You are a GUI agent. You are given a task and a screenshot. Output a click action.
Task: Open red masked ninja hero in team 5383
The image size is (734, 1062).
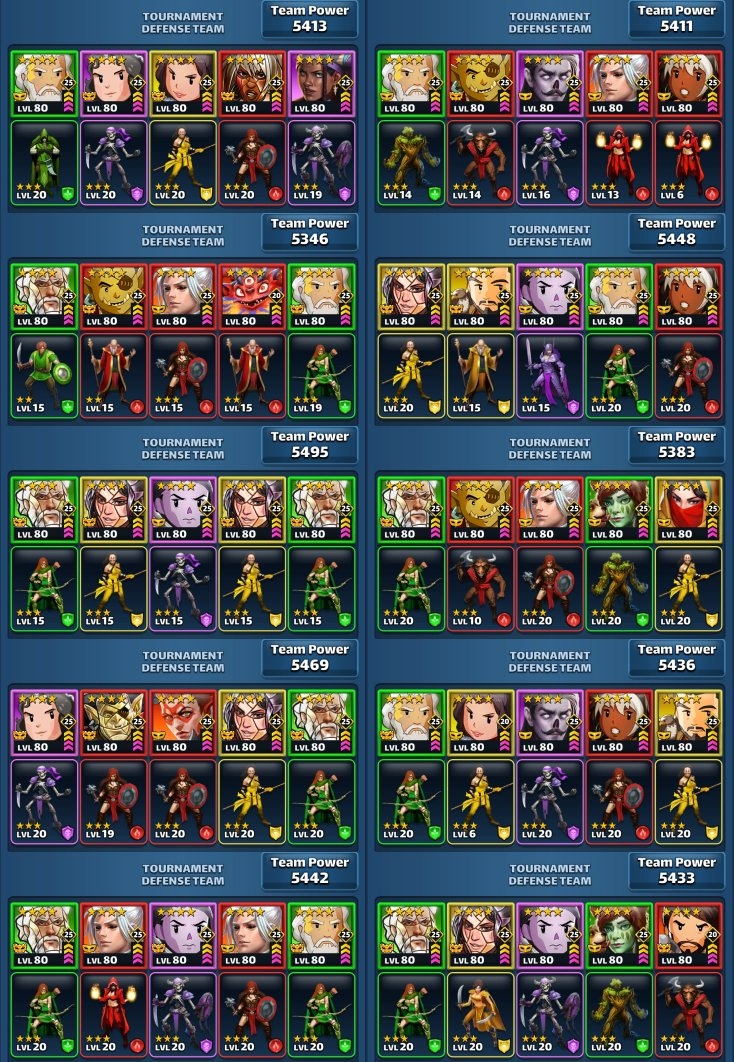tap(689, 510)
